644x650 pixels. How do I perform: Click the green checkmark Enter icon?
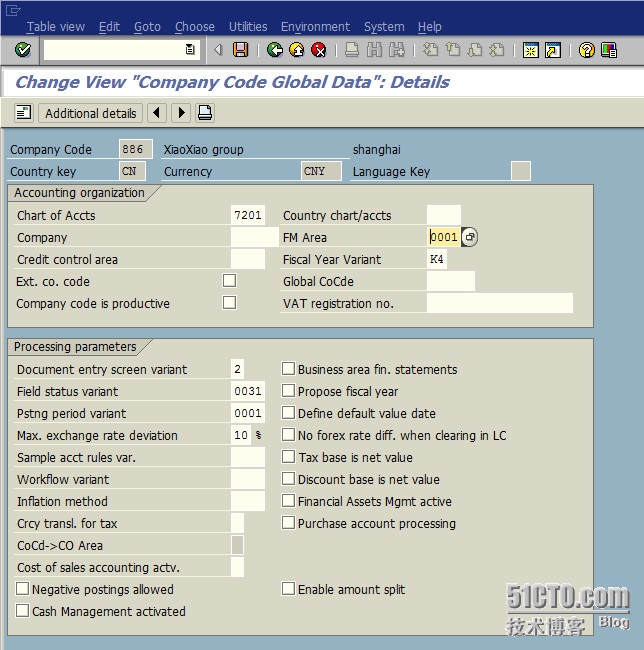pos(22,50)
